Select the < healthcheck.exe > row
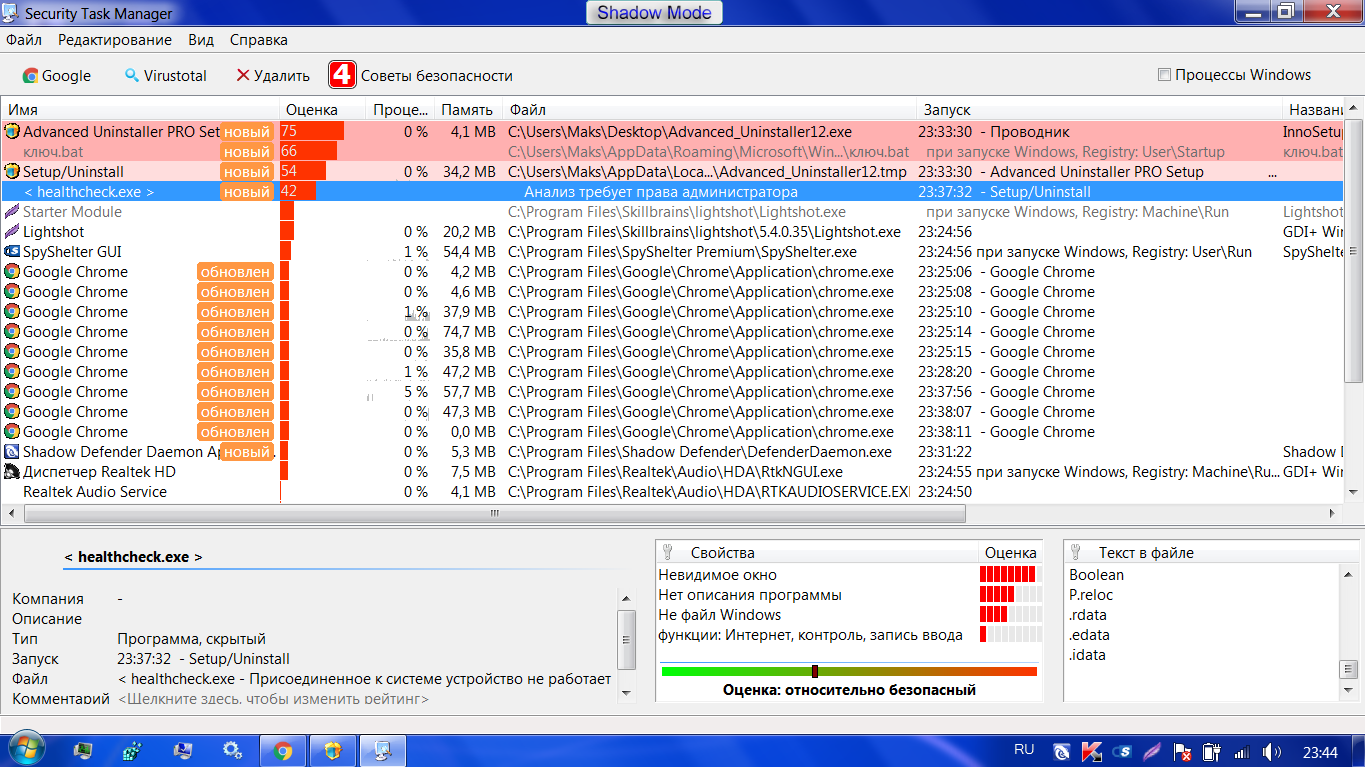 click(672, 192)
